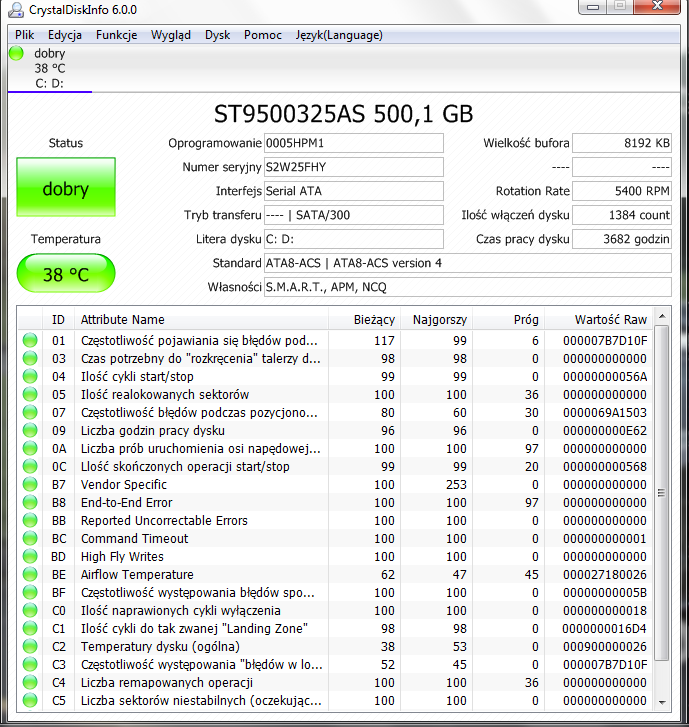Open the Pomoc menu
This screenshot has width=689, height=727.
click(x=263, y=35)
